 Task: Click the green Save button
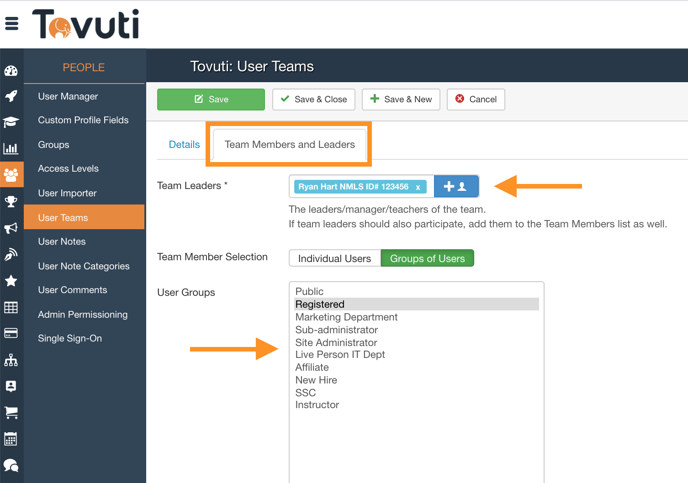[211, 99]
